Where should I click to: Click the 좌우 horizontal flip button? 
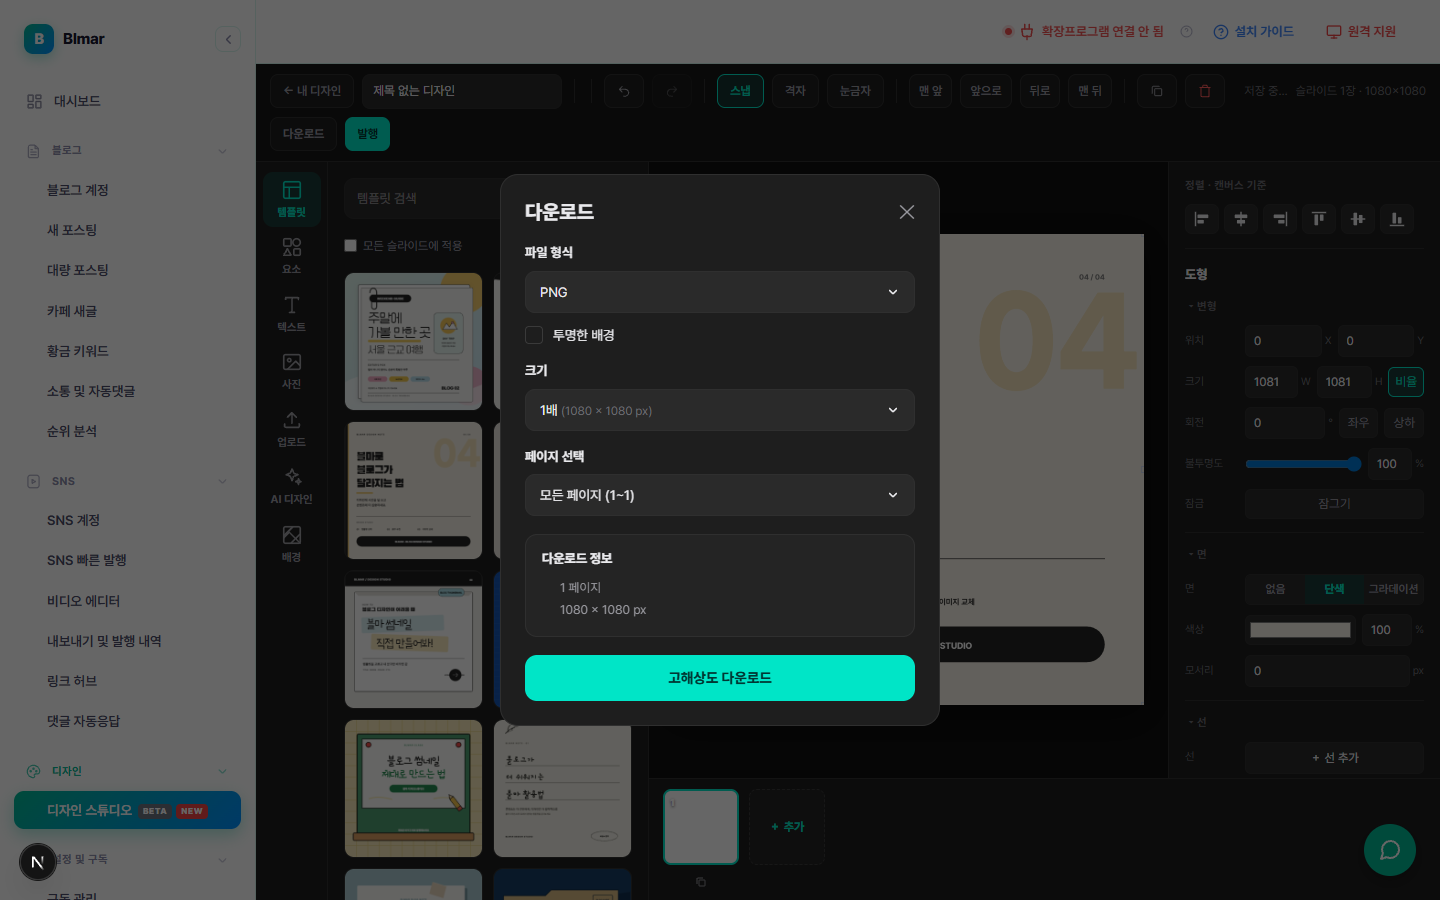pyautogui.click(x=1358, y=423)
